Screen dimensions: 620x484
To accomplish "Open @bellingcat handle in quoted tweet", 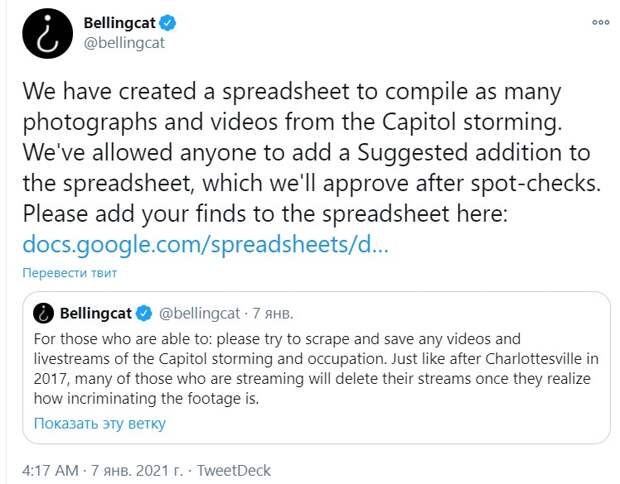I will click(x=199, y=314).
